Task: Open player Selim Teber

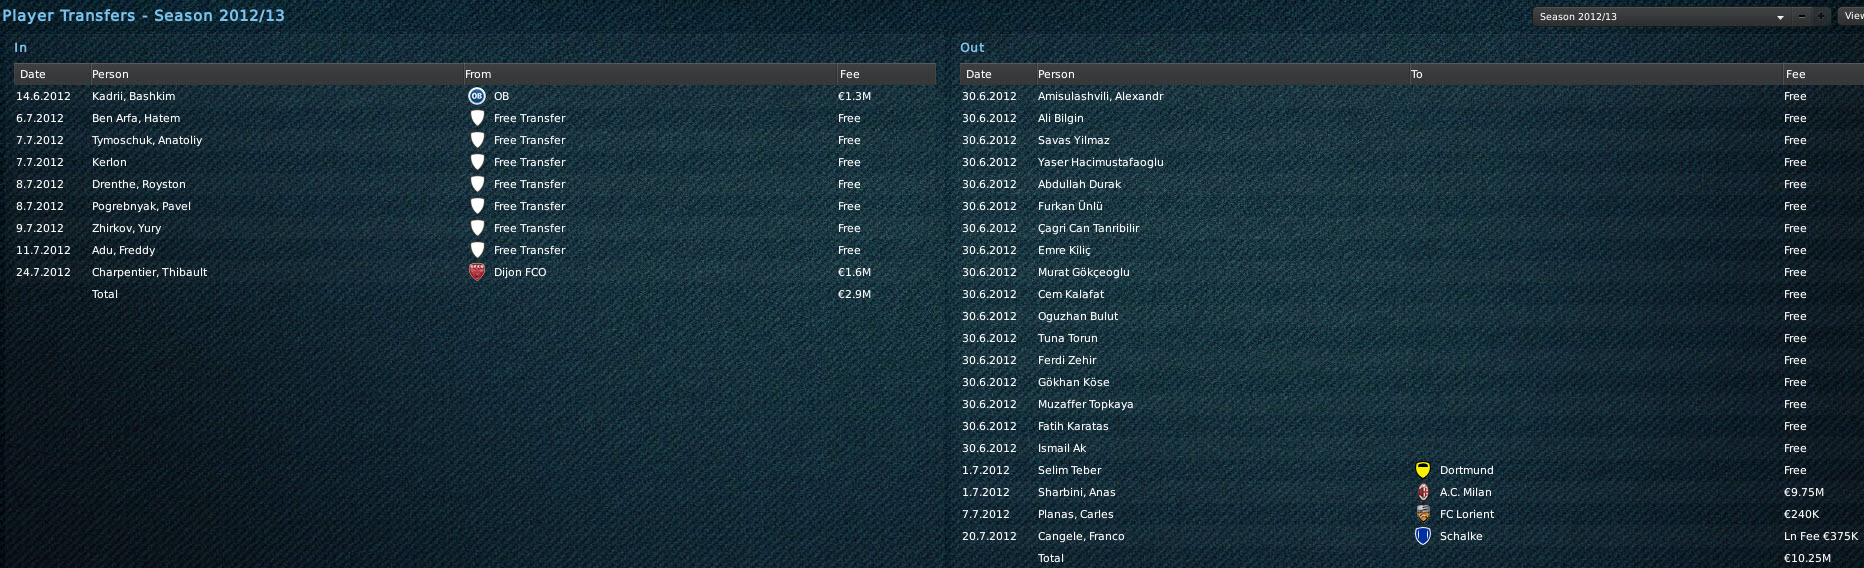Action: pyautogui.click(x=1070, y=470)
